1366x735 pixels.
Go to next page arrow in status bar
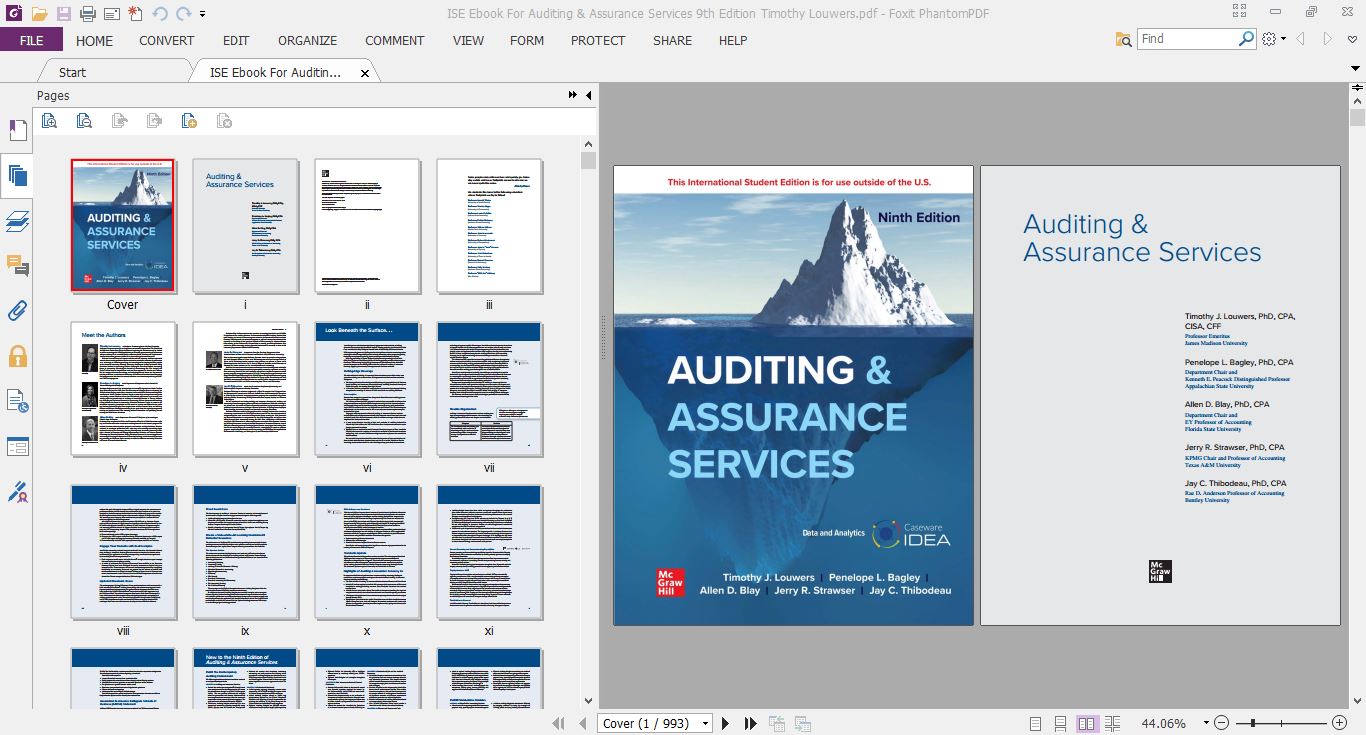[726, 723]
